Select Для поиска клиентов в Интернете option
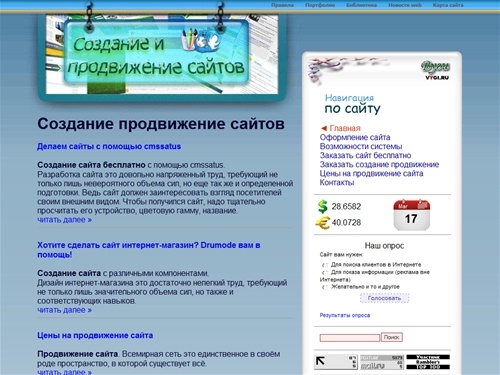Viewport: 500px width, 375px height. (x=325, y=265)
